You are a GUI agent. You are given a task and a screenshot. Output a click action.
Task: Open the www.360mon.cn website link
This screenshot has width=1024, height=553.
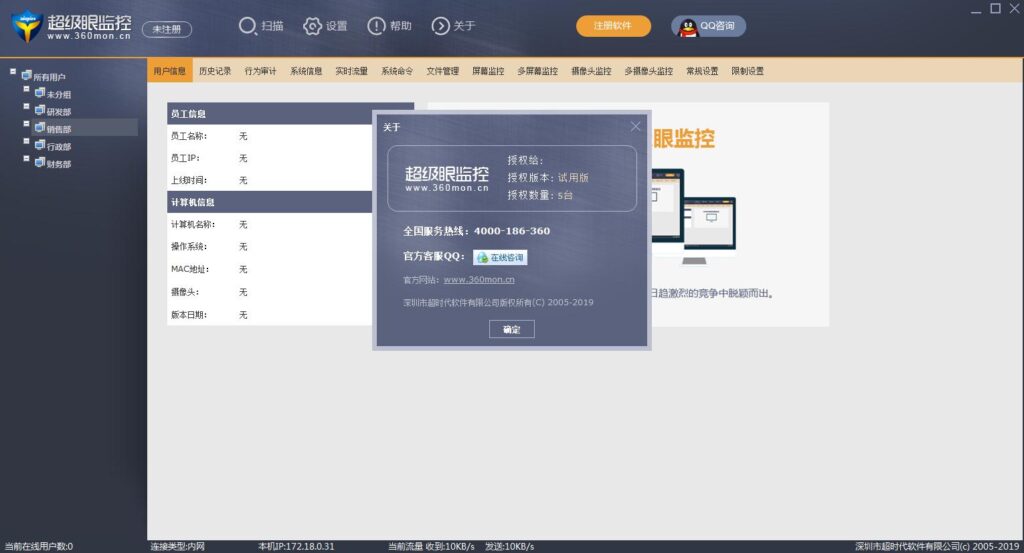[478, 280]
